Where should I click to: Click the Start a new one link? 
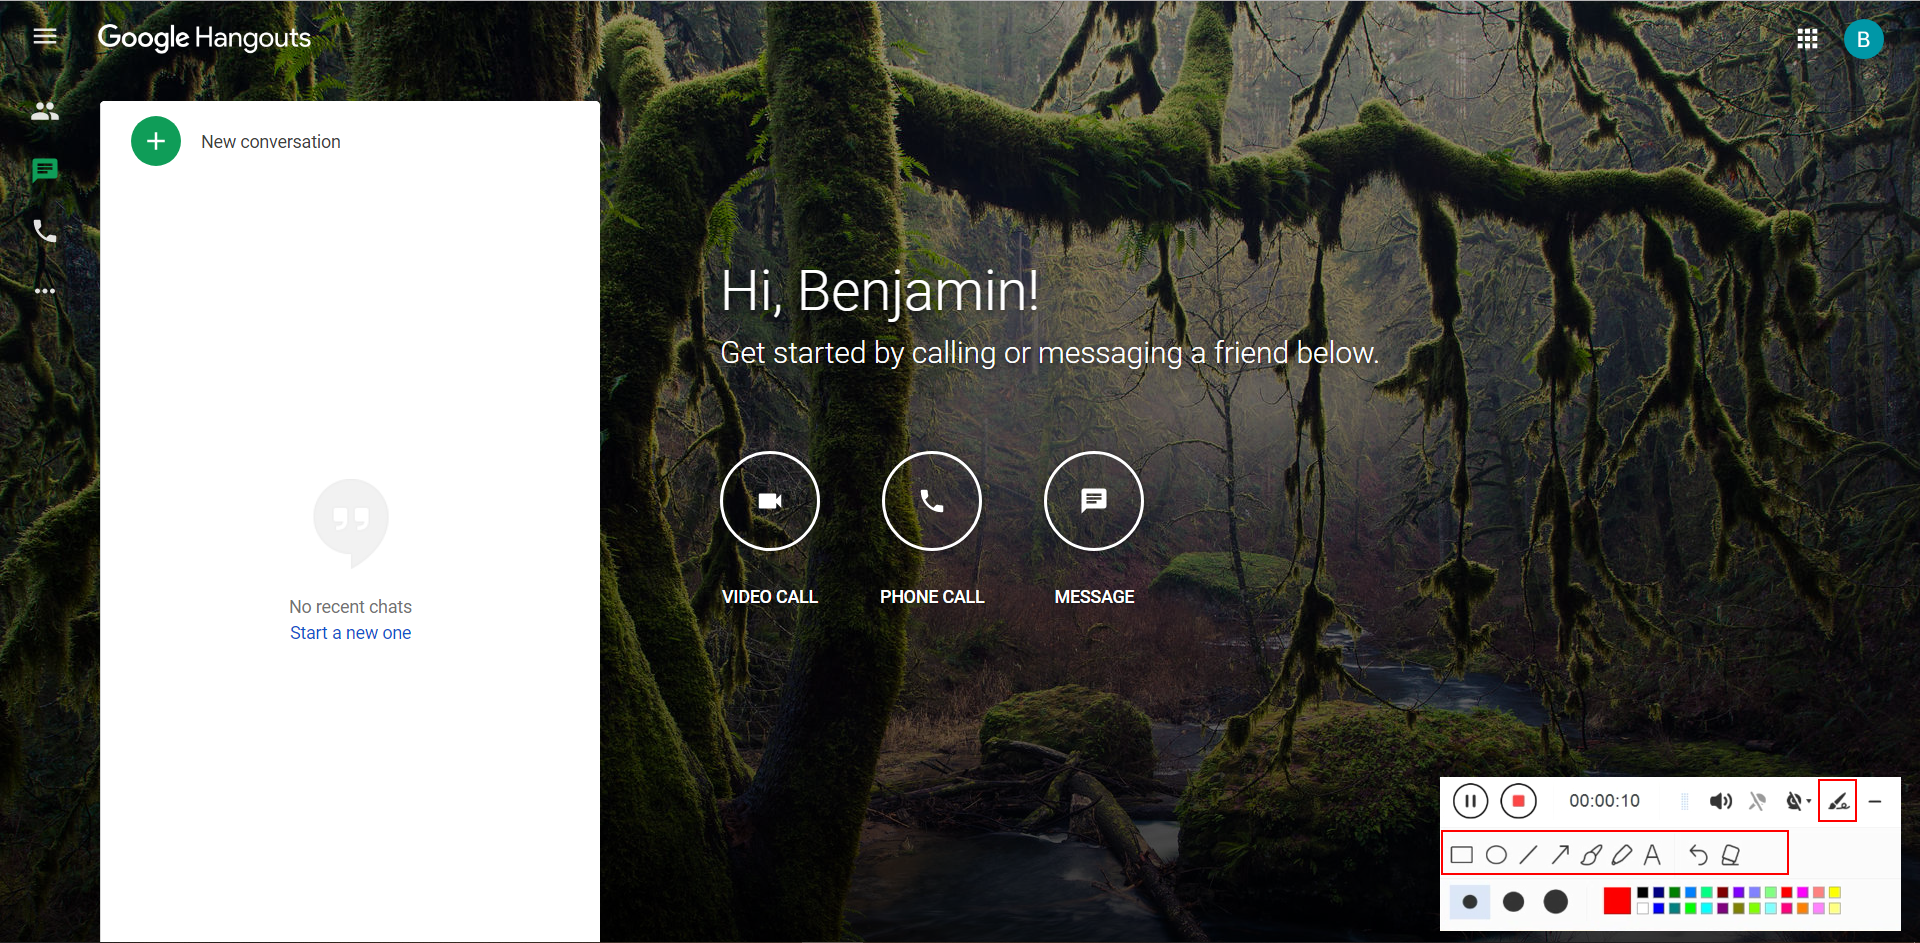click(350, 632)
